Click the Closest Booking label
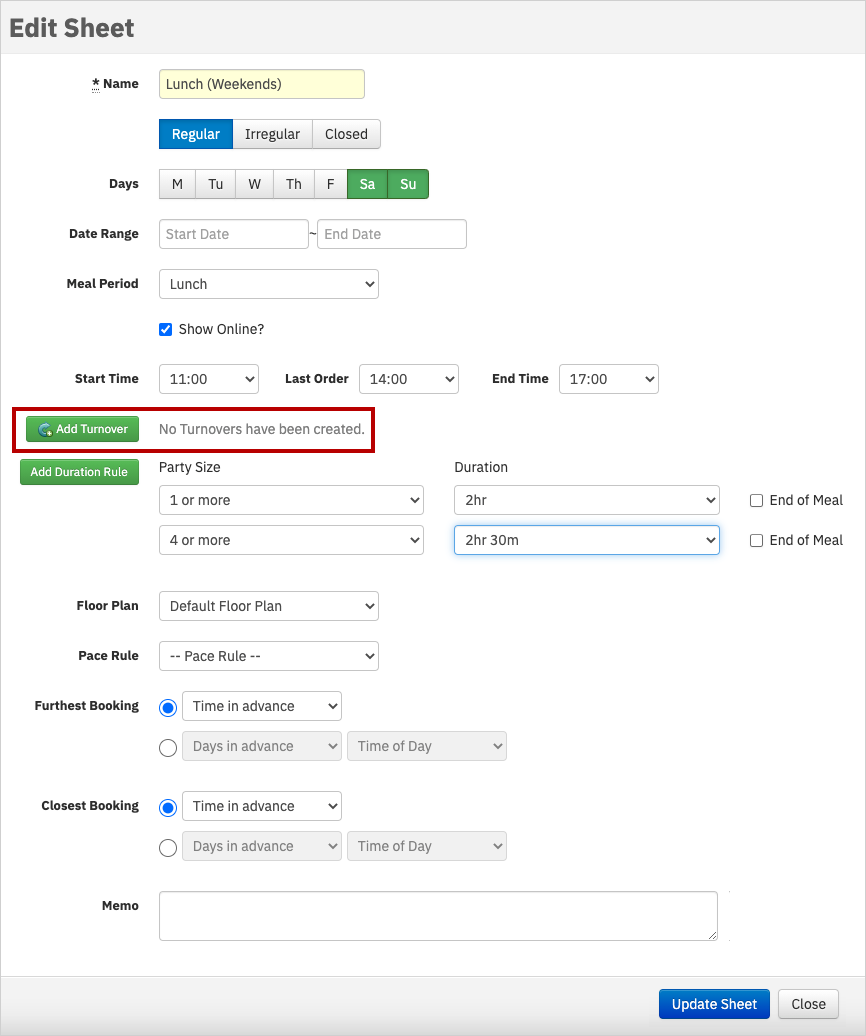 coord(90,805)
